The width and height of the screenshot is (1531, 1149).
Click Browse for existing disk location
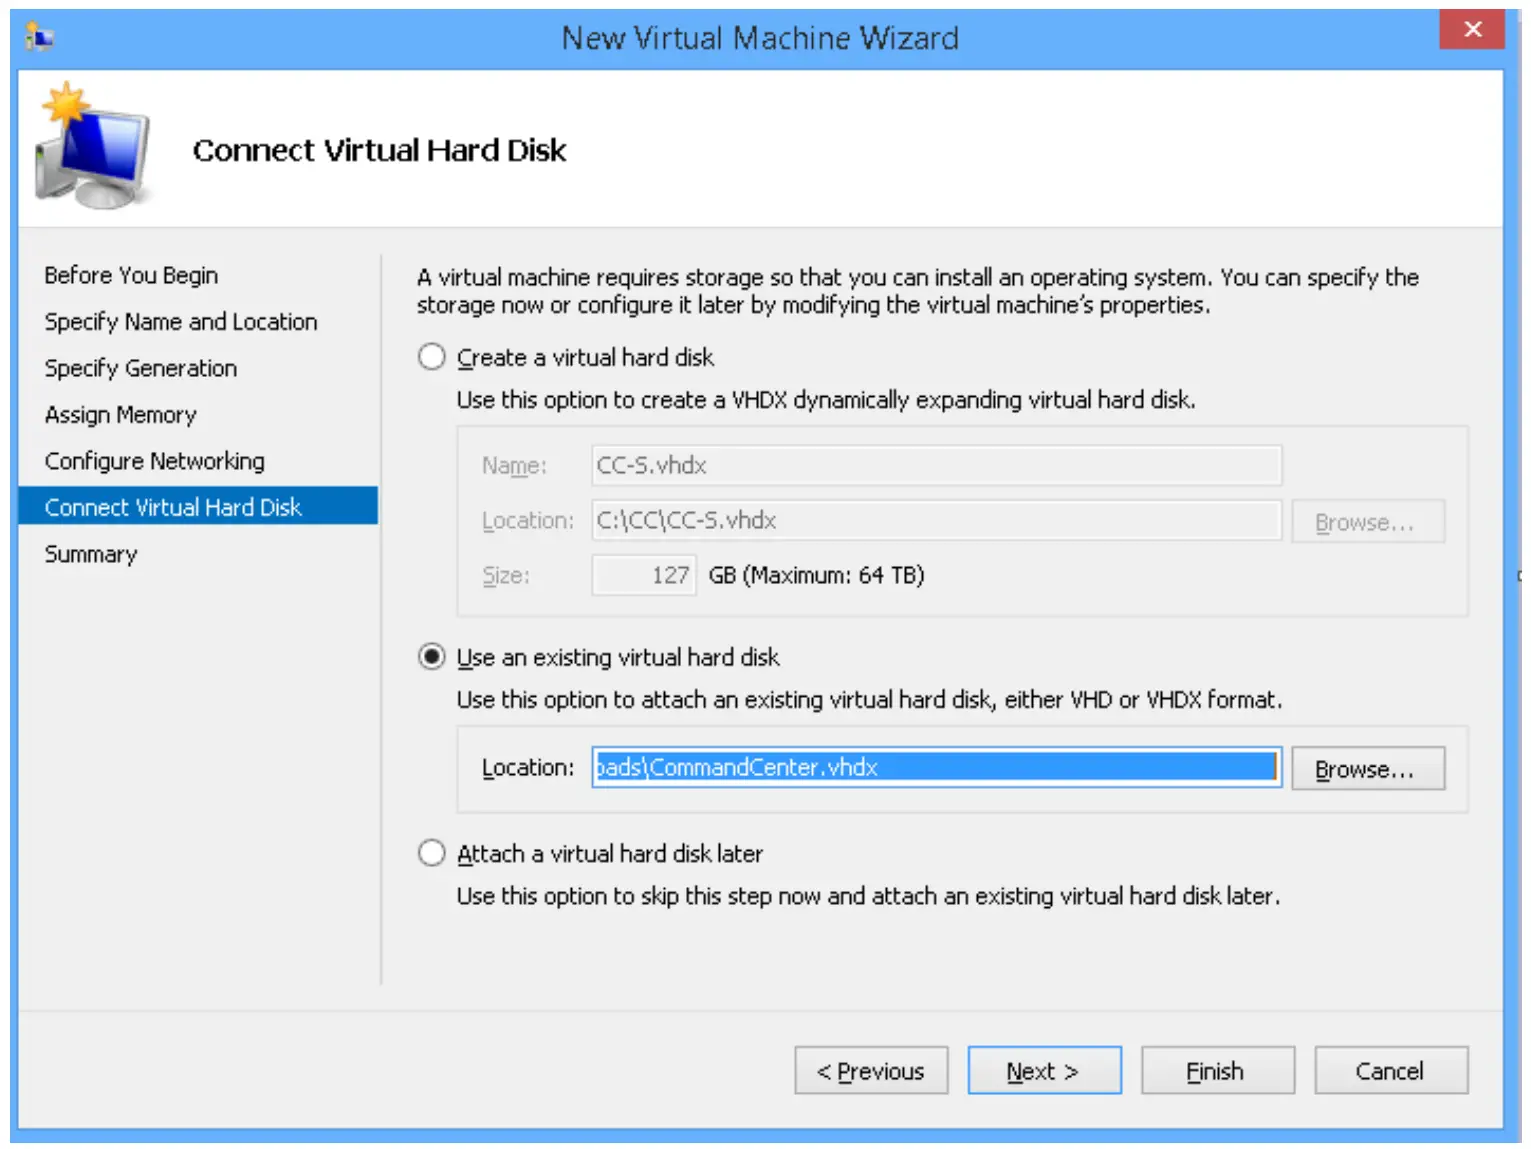[1366, 769]
